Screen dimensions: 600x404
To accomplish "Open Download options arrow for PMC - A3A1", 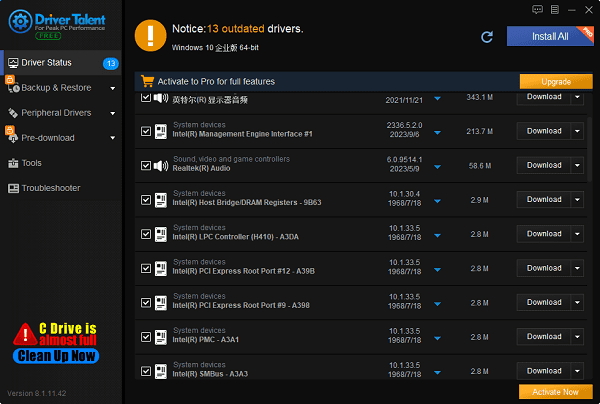I will pyautogui.click(x=577, y=337).
